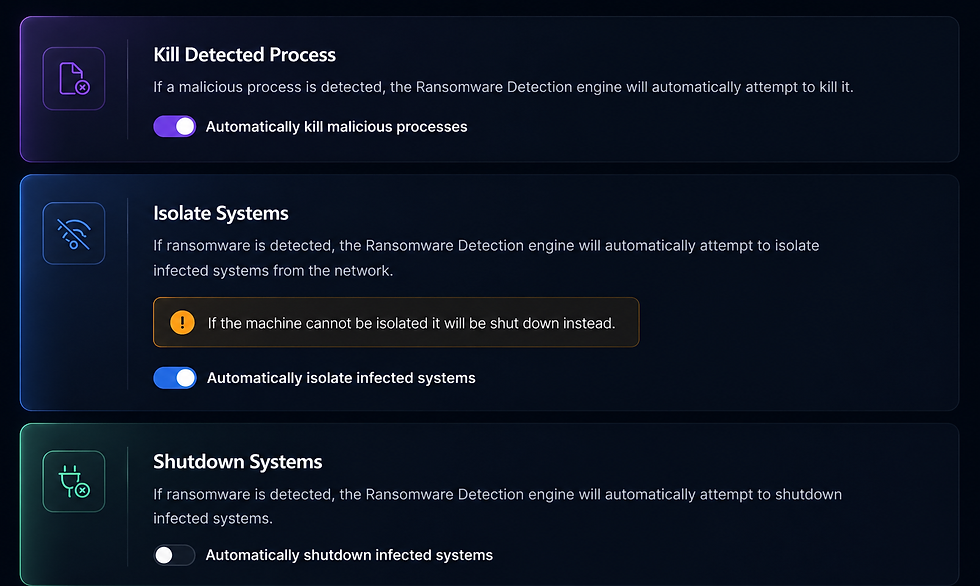This screenshot has height=586, width=980.
Task: Select the purple Kill Detected Process card
Action: (x=489, y=89)
